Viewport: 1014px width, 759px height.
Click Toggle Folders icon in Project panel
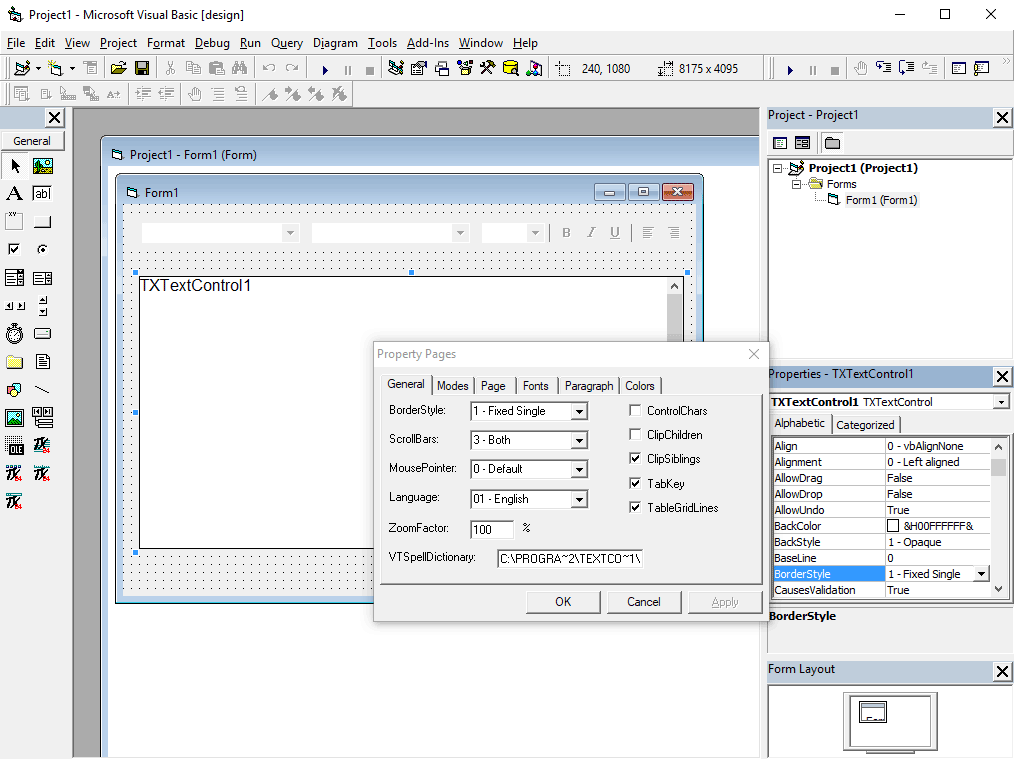point(832,143)
